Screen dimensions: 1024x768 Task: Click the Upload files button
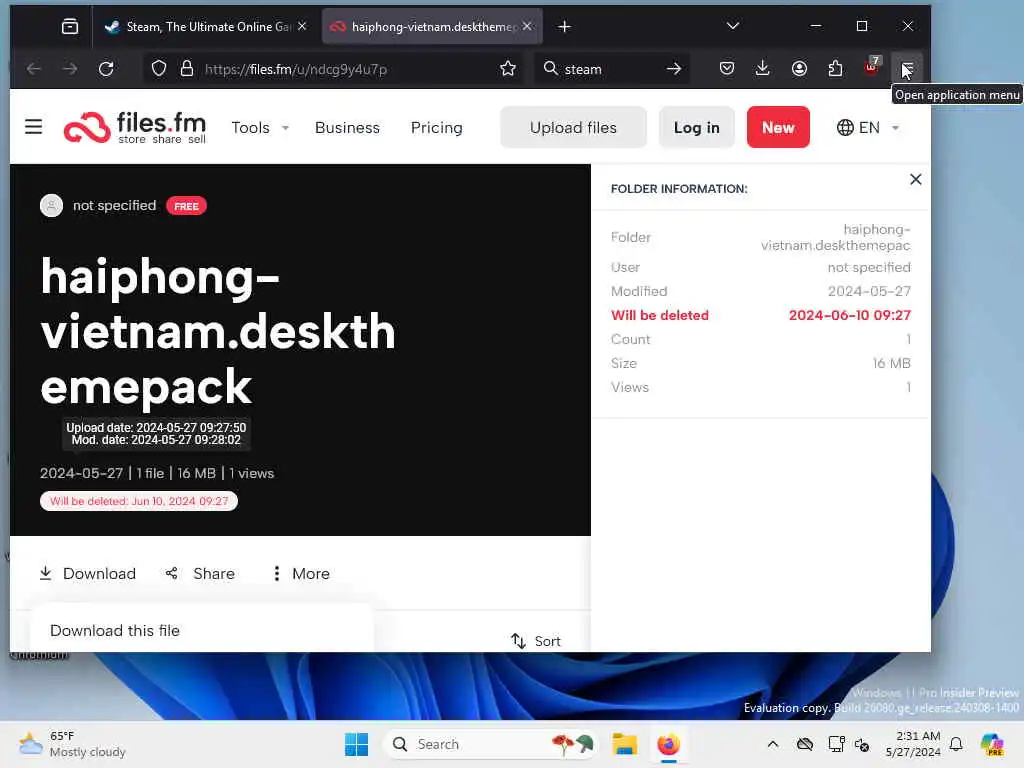click(x=573, y=127)
